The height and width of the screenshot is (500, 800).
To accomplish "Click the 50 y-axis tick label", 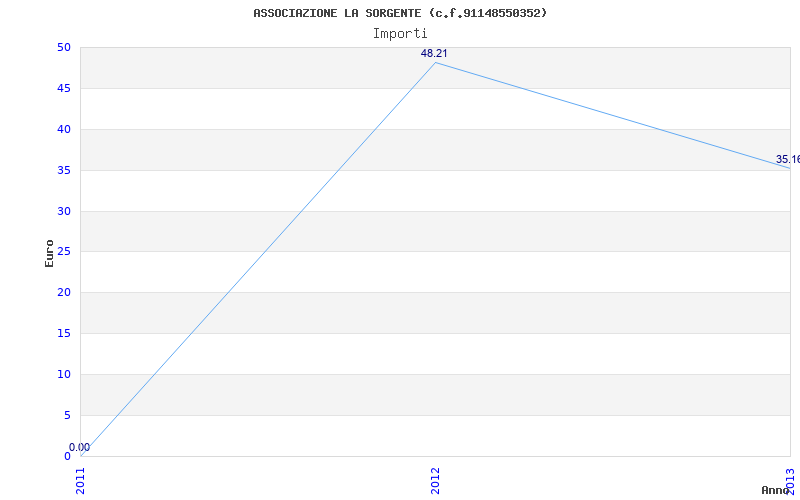I will (x=64, y=48).
